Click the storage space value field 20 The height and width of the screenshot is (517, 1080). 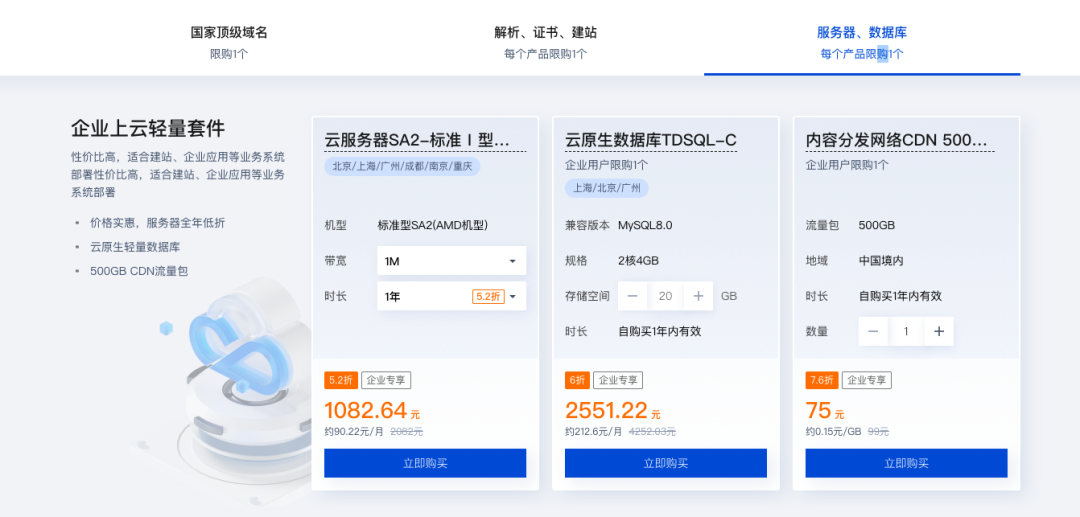click(x=665, y=296)
